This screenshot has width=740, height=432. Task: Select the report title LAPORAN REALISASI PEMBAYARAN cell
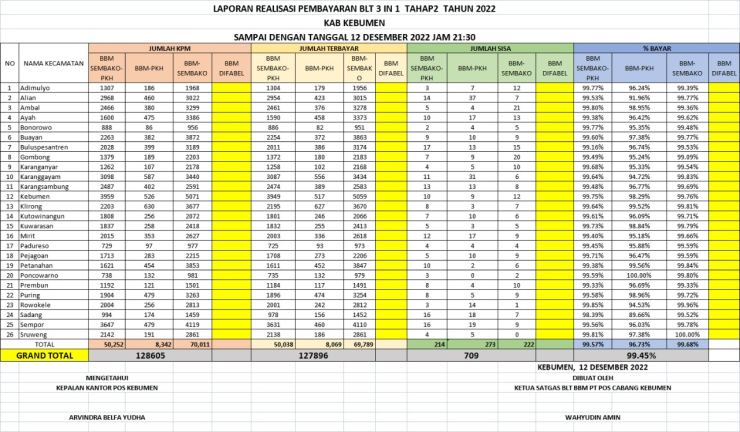click(x=354, y=8)
